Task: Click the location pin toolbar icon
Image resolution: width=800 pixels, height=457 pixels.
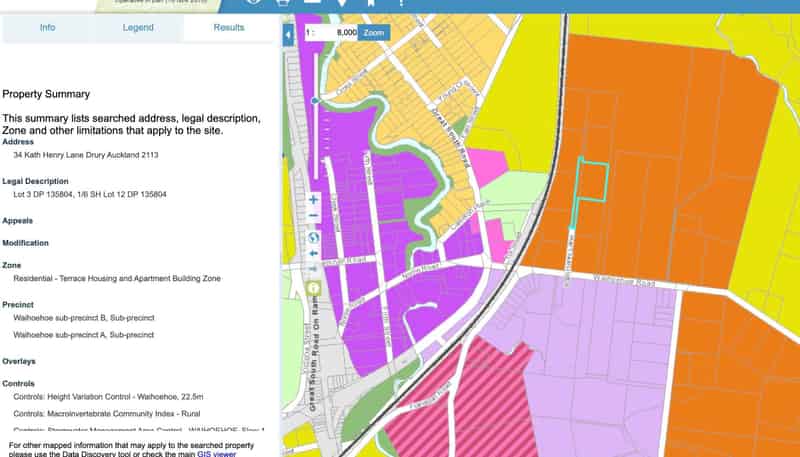Action: point(342,3)
